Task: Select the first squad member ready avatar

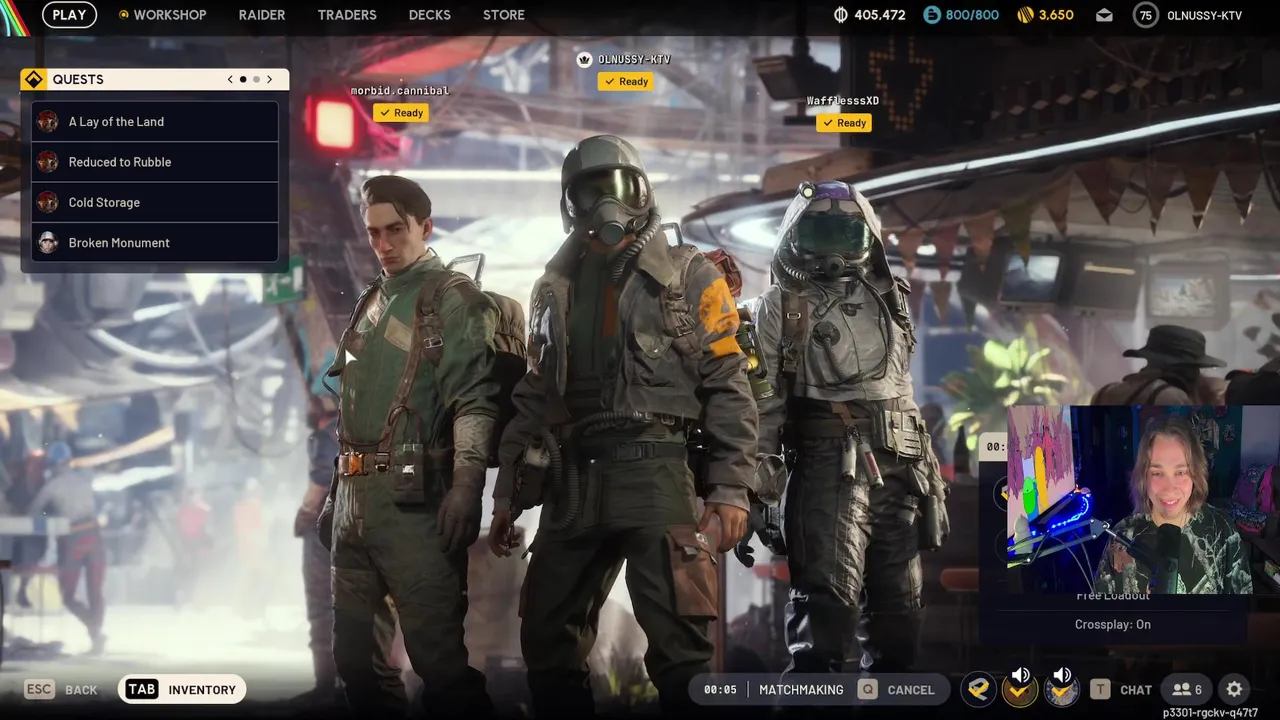Action: [979, 689]
